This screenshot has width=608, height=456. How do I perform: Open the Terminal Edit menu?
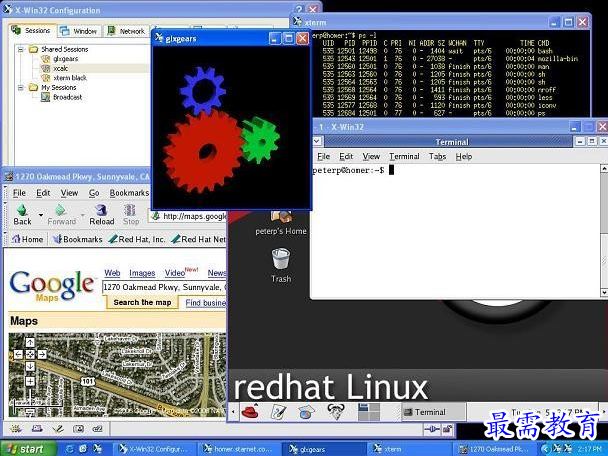click(346, 156)
